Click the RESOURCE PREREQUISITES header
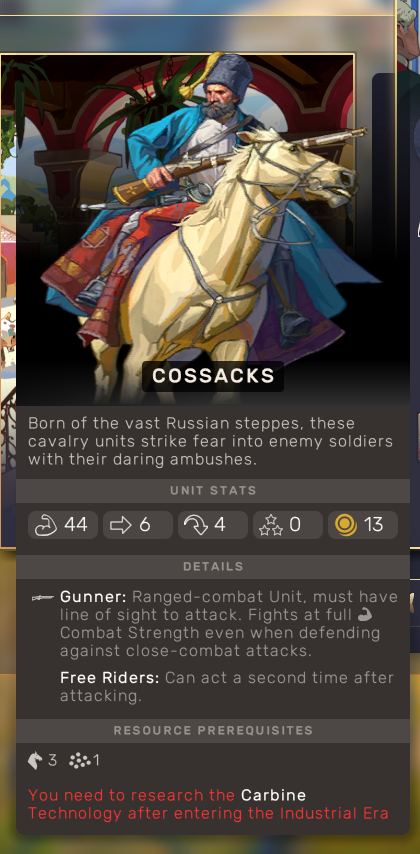This screenshot has height=854, width=420. [x=213, y=730]
